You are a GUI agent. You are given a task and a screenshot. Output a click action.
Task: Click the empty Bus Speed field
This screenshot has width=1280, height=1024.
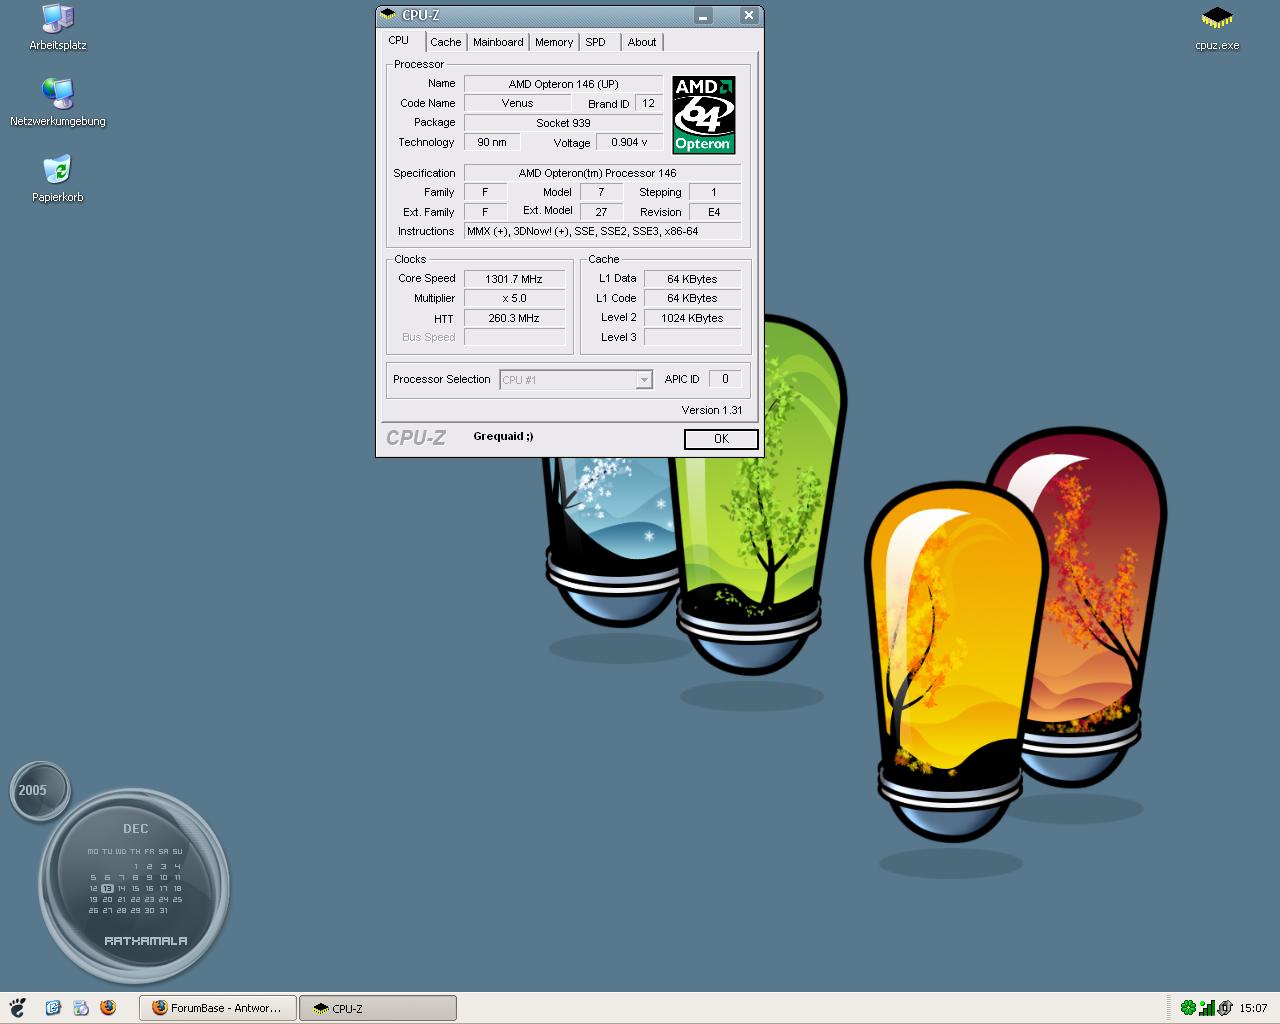(514, 337)
